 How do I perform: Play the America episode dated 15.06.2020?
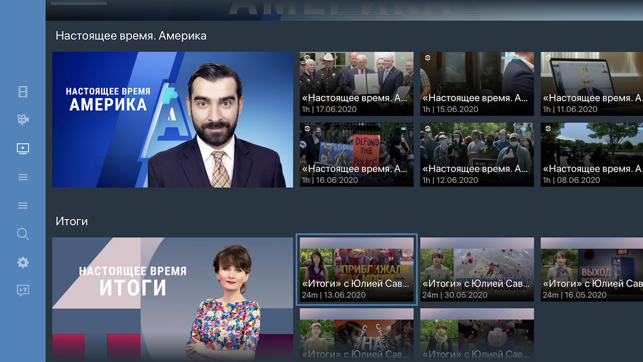pyautogui.click(x=477, y=84)
